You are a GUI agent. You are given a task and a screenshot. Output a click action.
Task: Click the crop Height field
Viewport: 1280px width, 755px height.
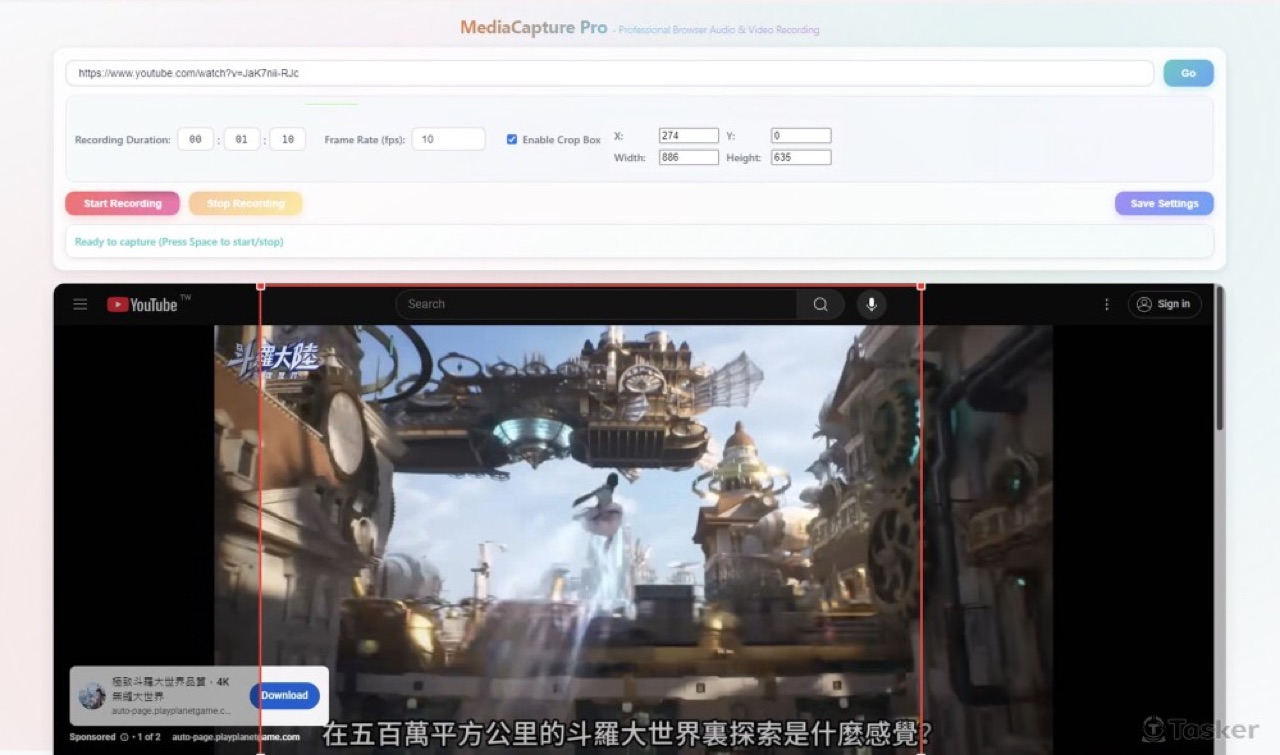801,157
